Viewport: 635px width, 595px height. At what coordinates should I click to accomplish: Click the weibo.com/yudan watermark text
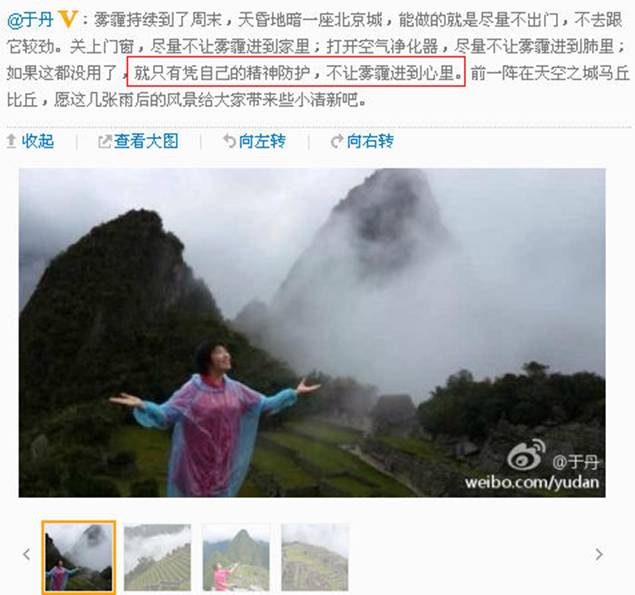coord(532,482)
